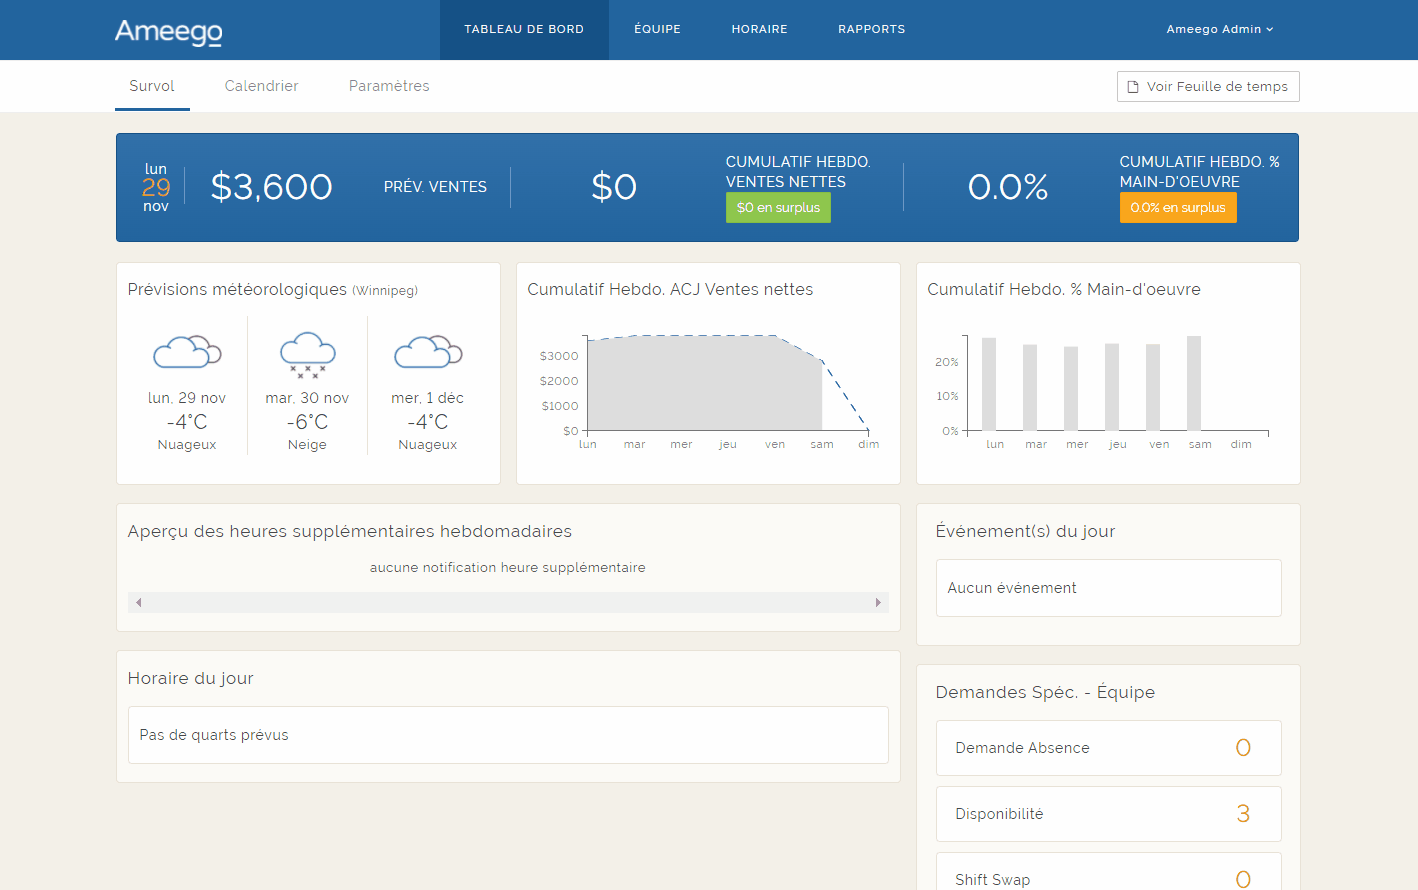Open the Demande Absence requests row

click(1108, 748)
